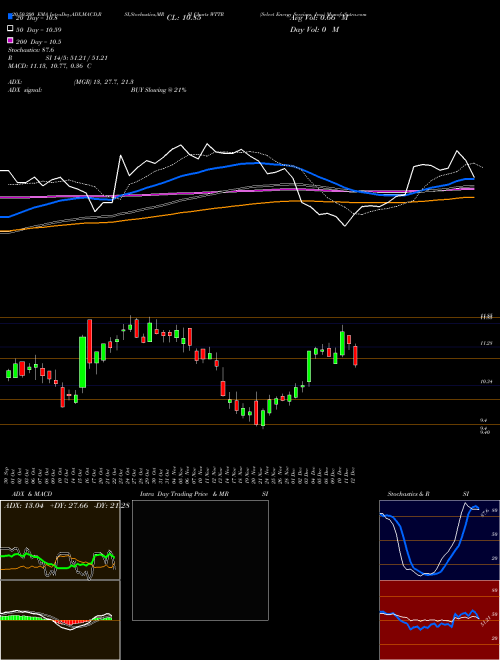Click the MACD histogram panel

[x=60, y=620]
